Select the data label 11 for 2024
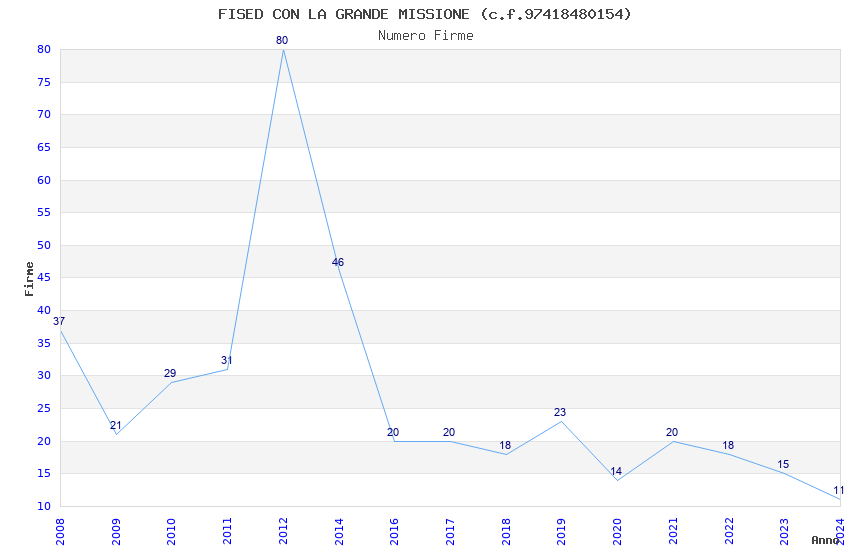The width and height of the screenshot is (850, 550). pyautogui.click(x=839, y=491)
